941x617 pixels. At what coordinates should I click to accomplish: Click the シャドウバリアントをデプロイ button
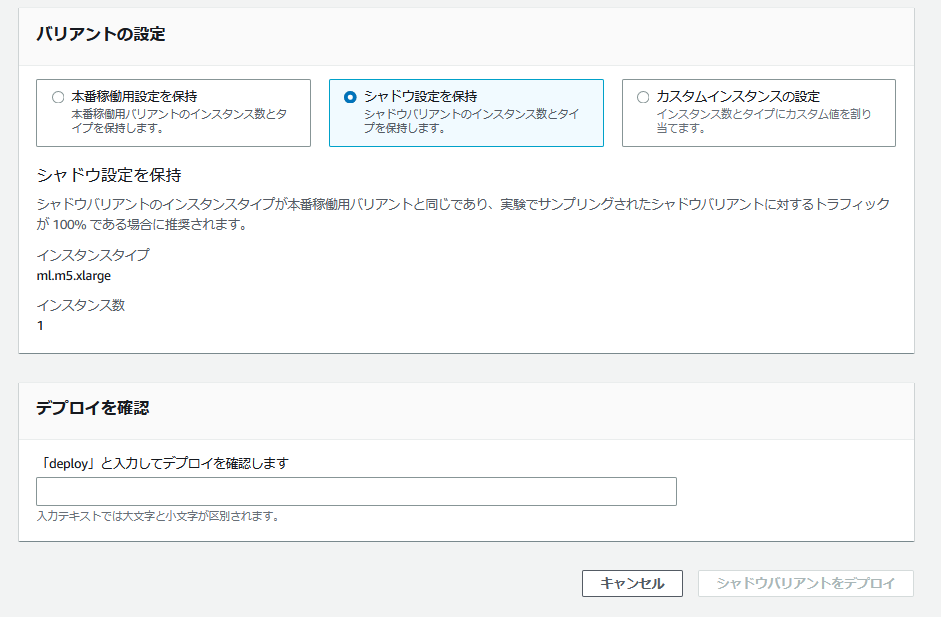tap(805, 583)
